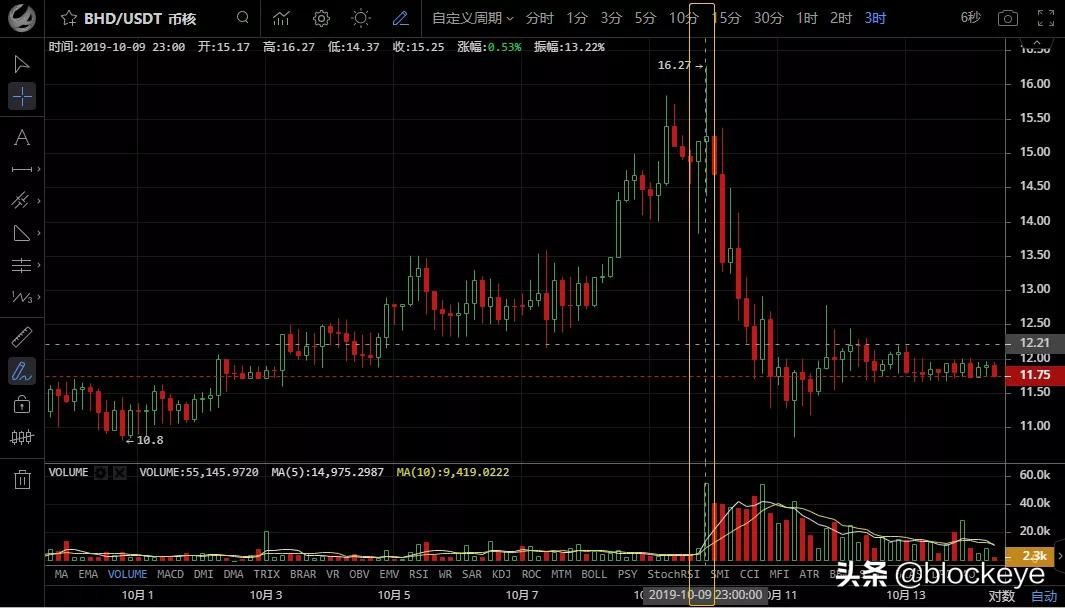Image resolution: width=1065 pixels, height=608 pixels.
Task: Select the time-sharing 分时 interval
Action: click(x=540, y=18)
